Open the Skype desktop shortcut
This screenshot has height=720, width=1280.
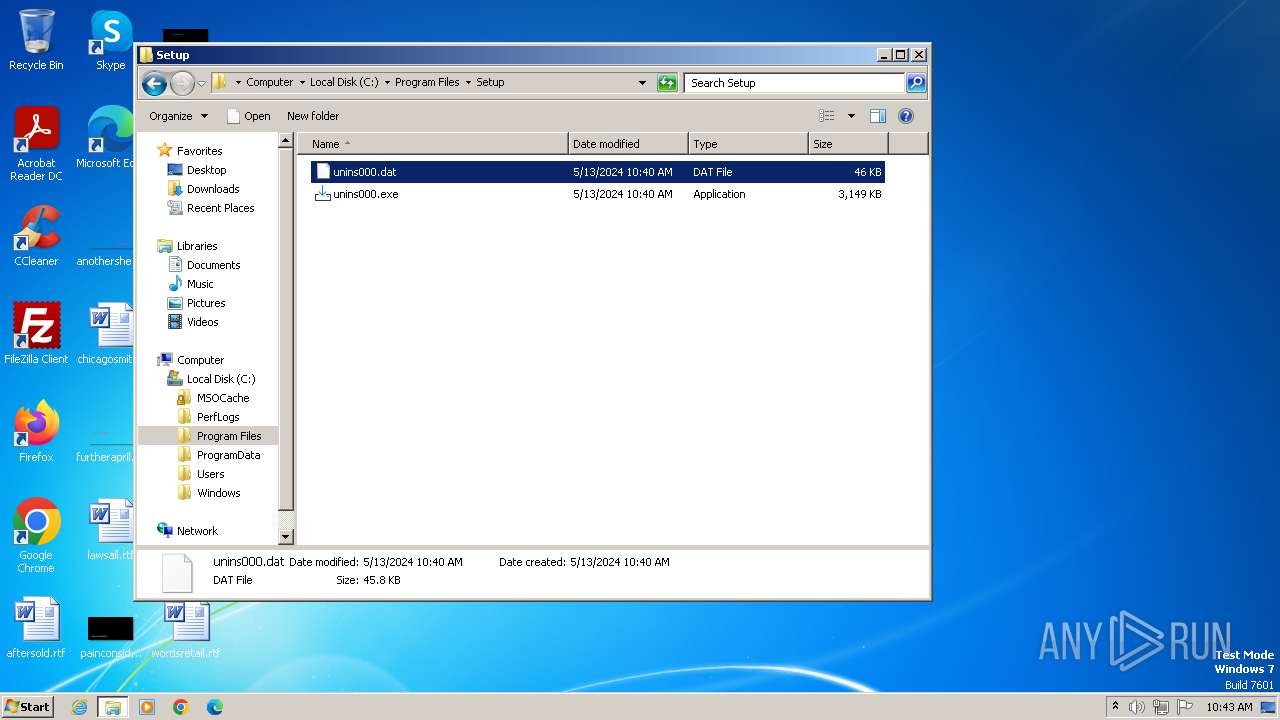click(111, 40)
